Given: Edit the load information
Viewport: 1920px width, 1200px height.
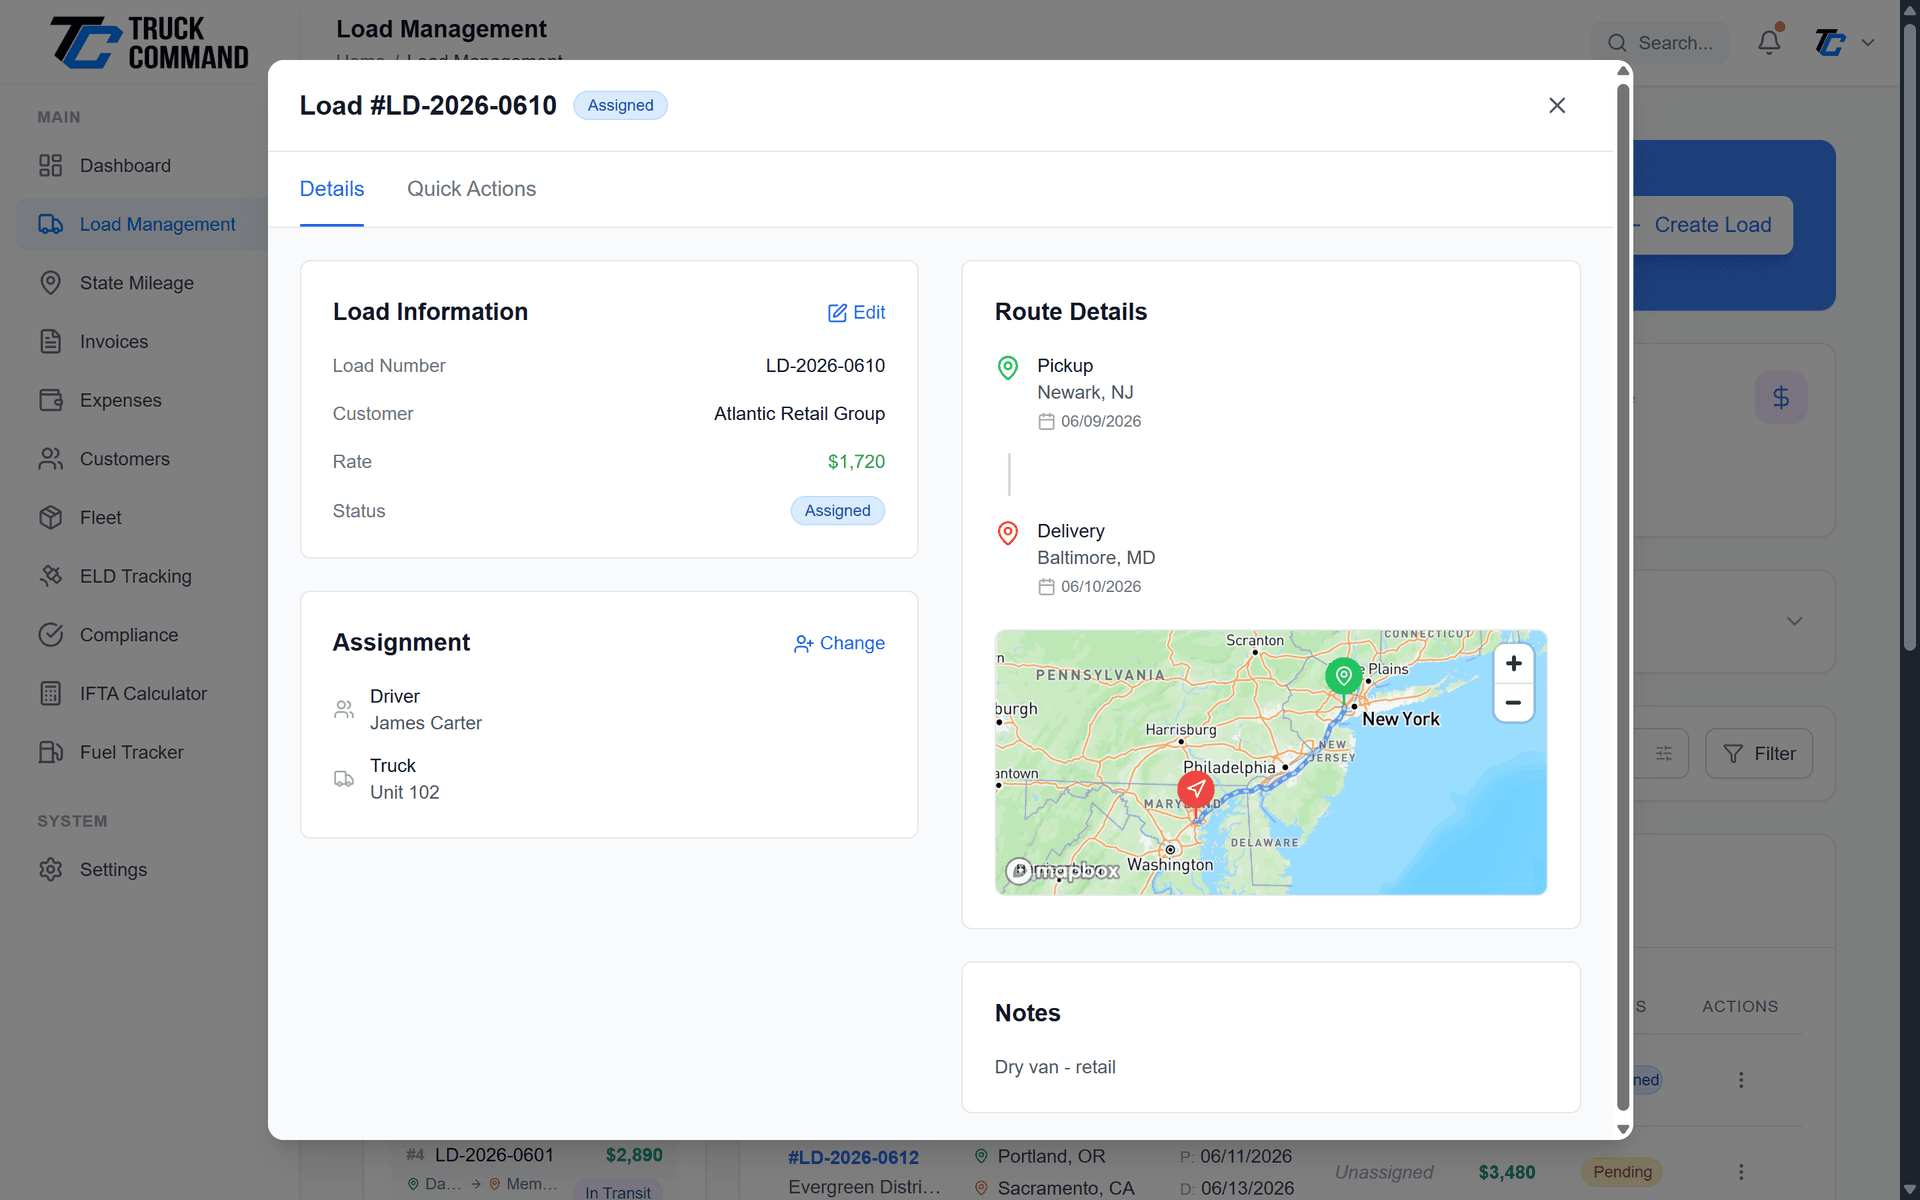Looking at the screenshot, I should tap(857, 312).
